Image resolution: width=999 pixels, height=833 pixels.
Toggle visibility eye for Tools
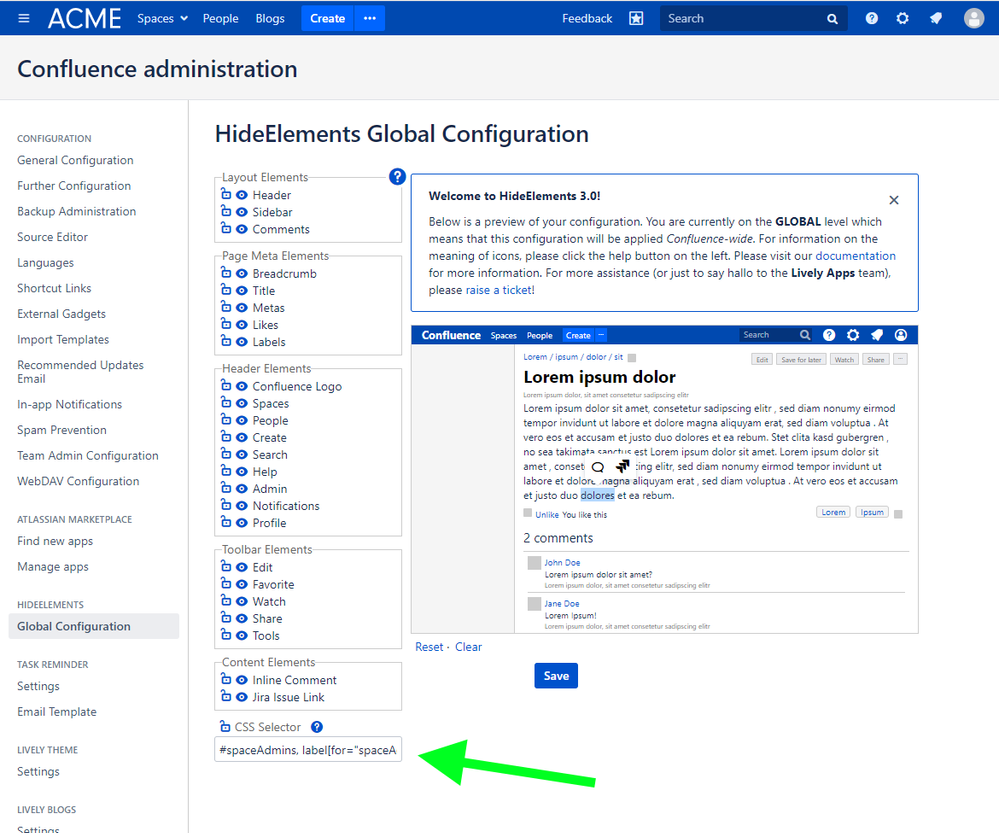tap(241, 635)
